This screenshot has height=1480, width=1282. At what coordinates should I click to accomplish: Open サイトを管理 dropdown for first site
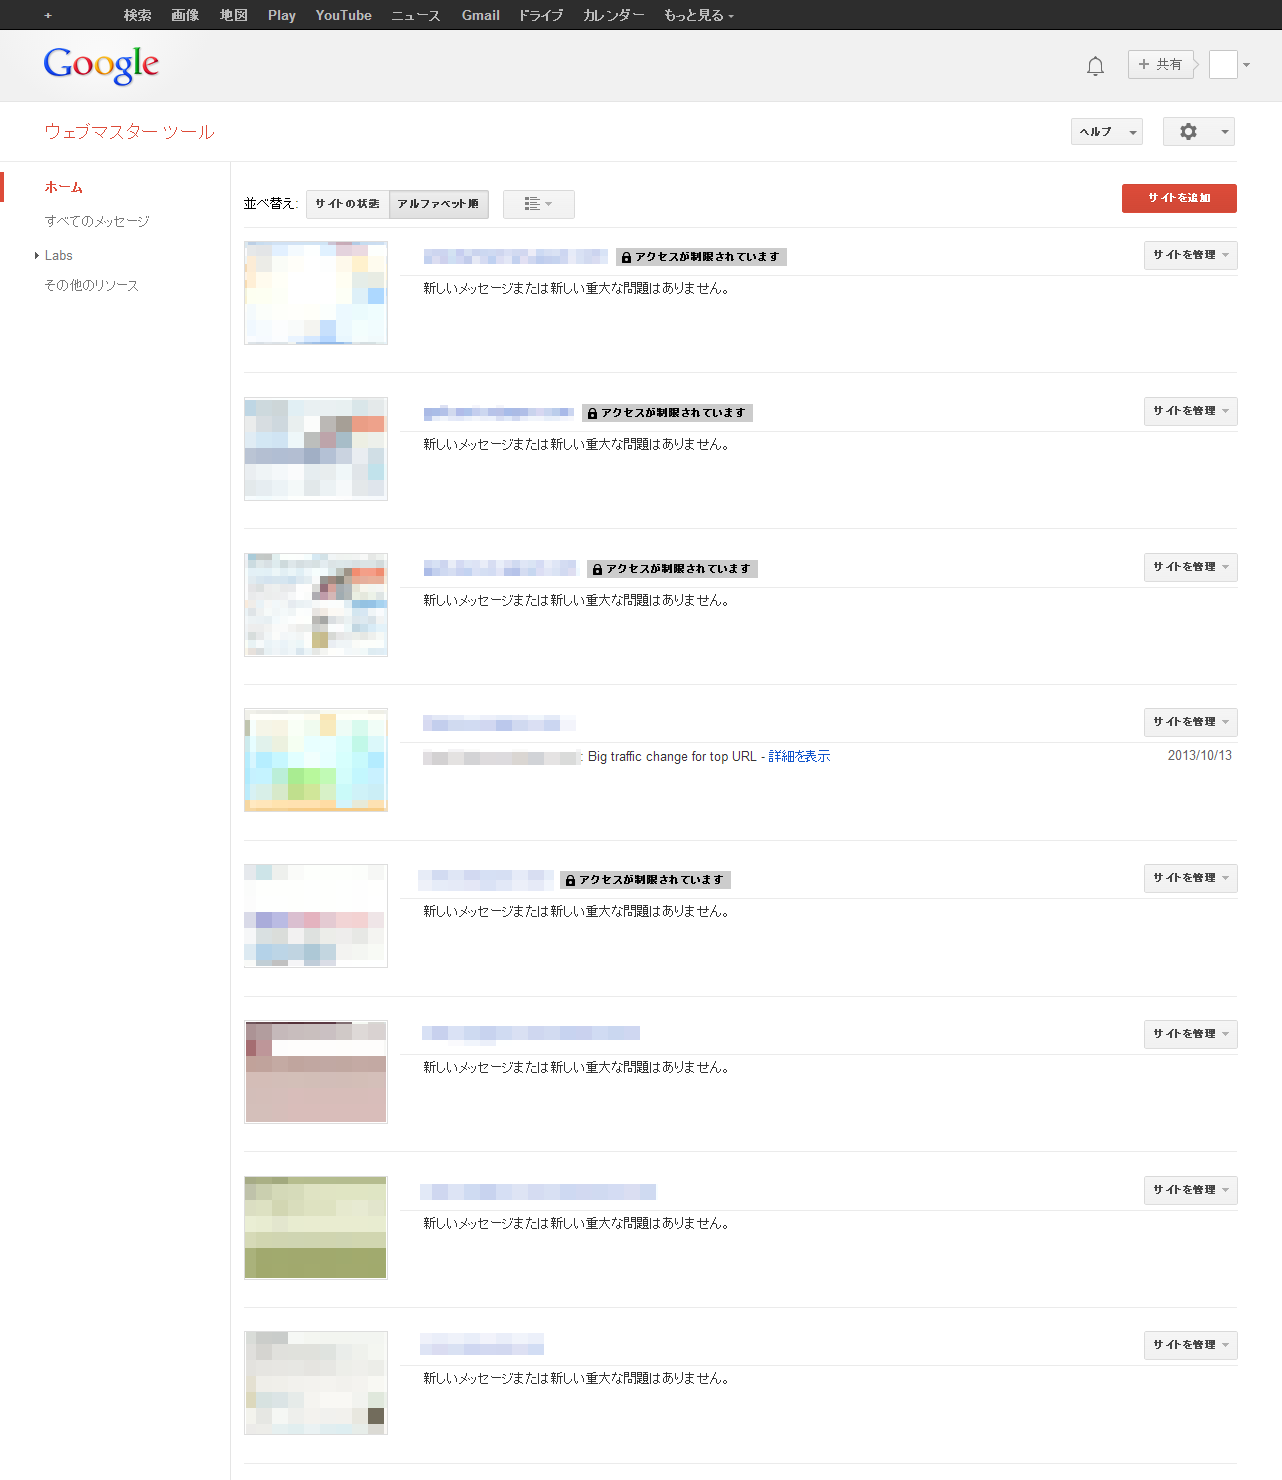tap(1190, 256)
